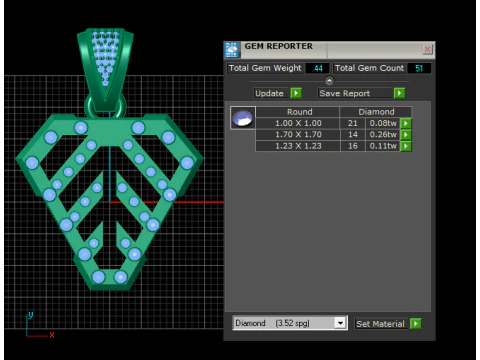The width and height of the screenshot is (480, 360).
Task: Open the Diamond (3.52 spg) material dropdown
Action: click(340, 323)
